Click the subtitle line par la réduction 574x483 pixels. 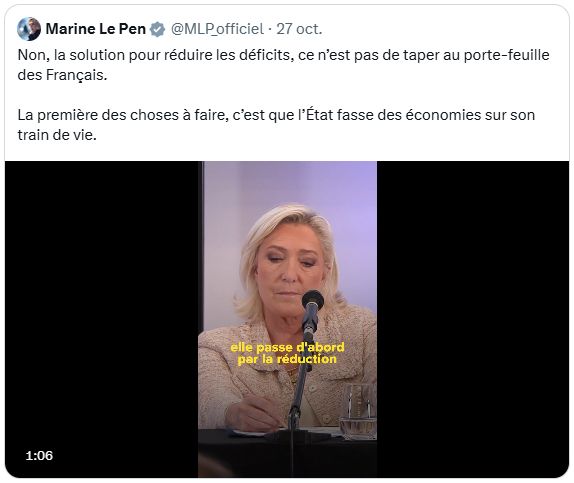(287, 359)
